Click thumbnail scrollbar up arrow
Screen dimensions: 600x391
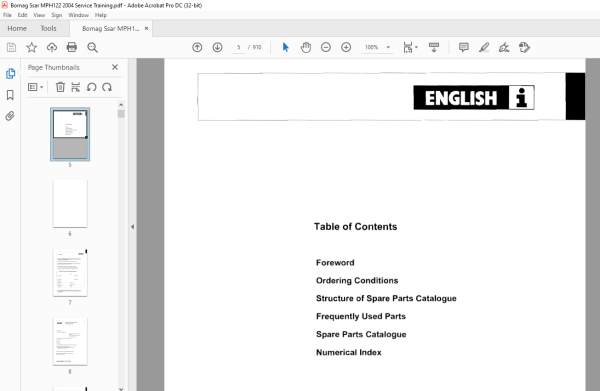point(121,105)
